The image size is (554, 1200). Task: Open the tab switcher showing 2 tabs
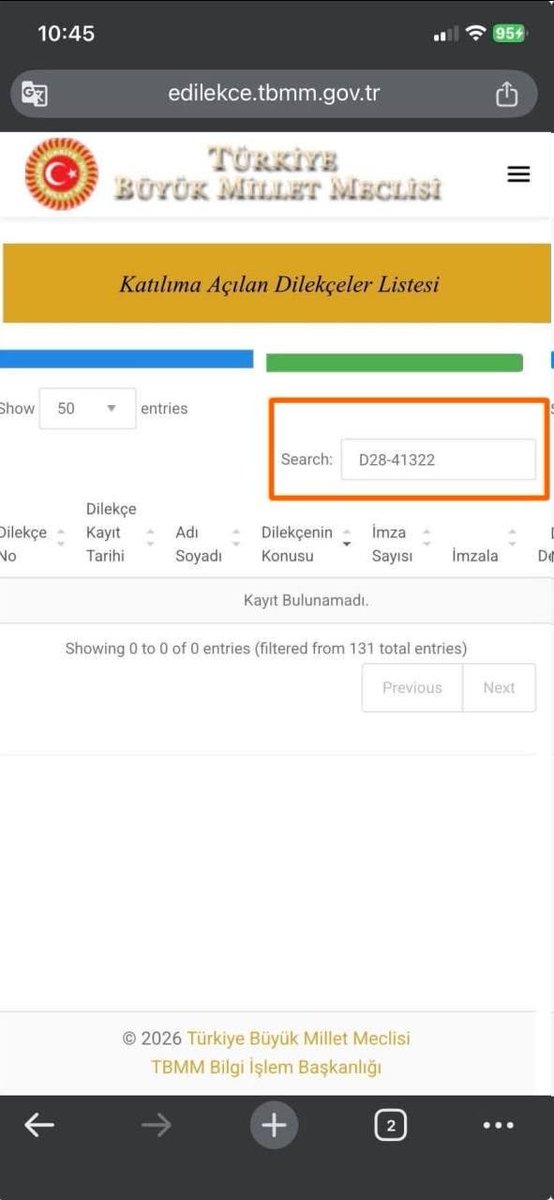point(390,1125)
